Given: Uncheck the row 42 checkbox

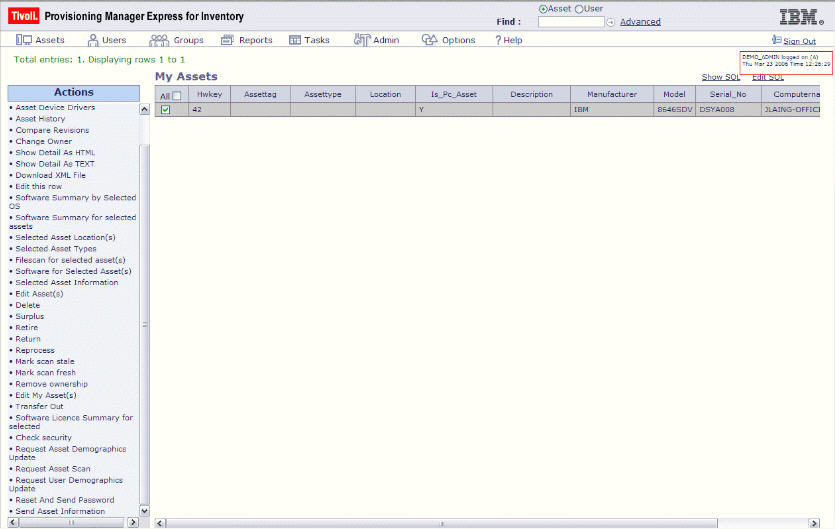Looking at the screenshot, I should [x=166, y=109].
